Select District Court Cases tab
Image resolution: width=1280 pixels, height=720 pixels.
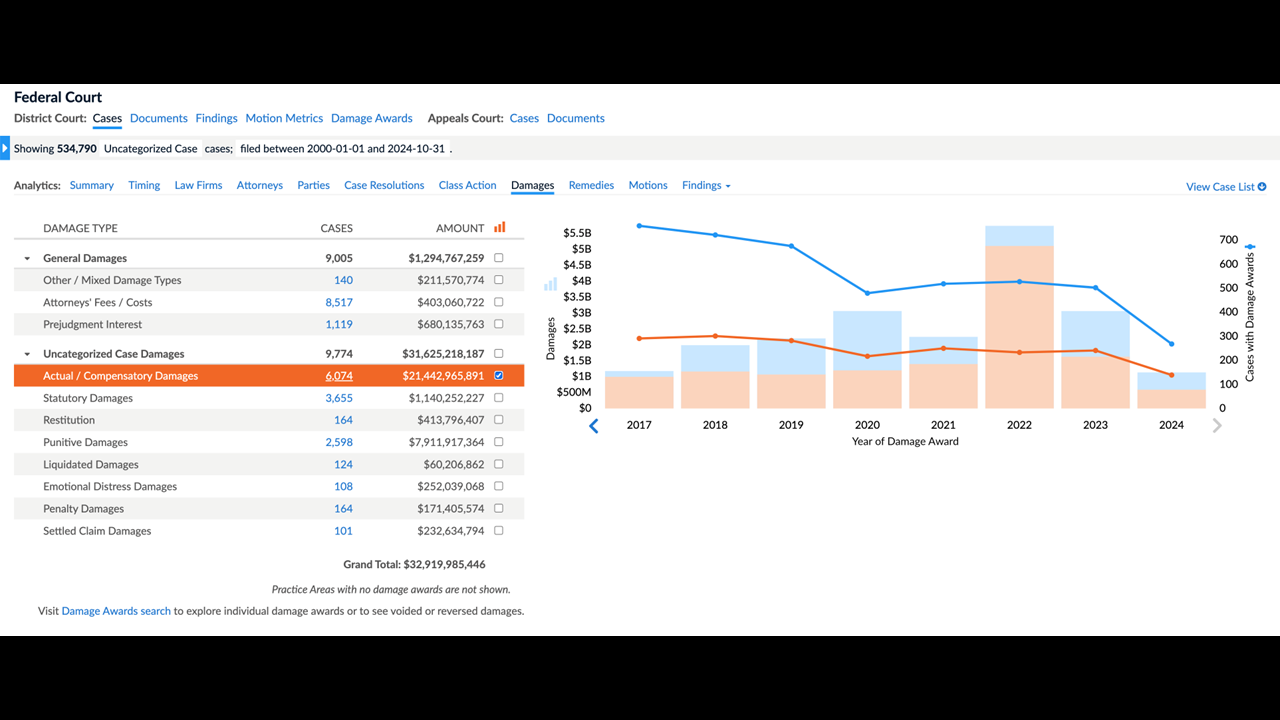tap(107, 118)
